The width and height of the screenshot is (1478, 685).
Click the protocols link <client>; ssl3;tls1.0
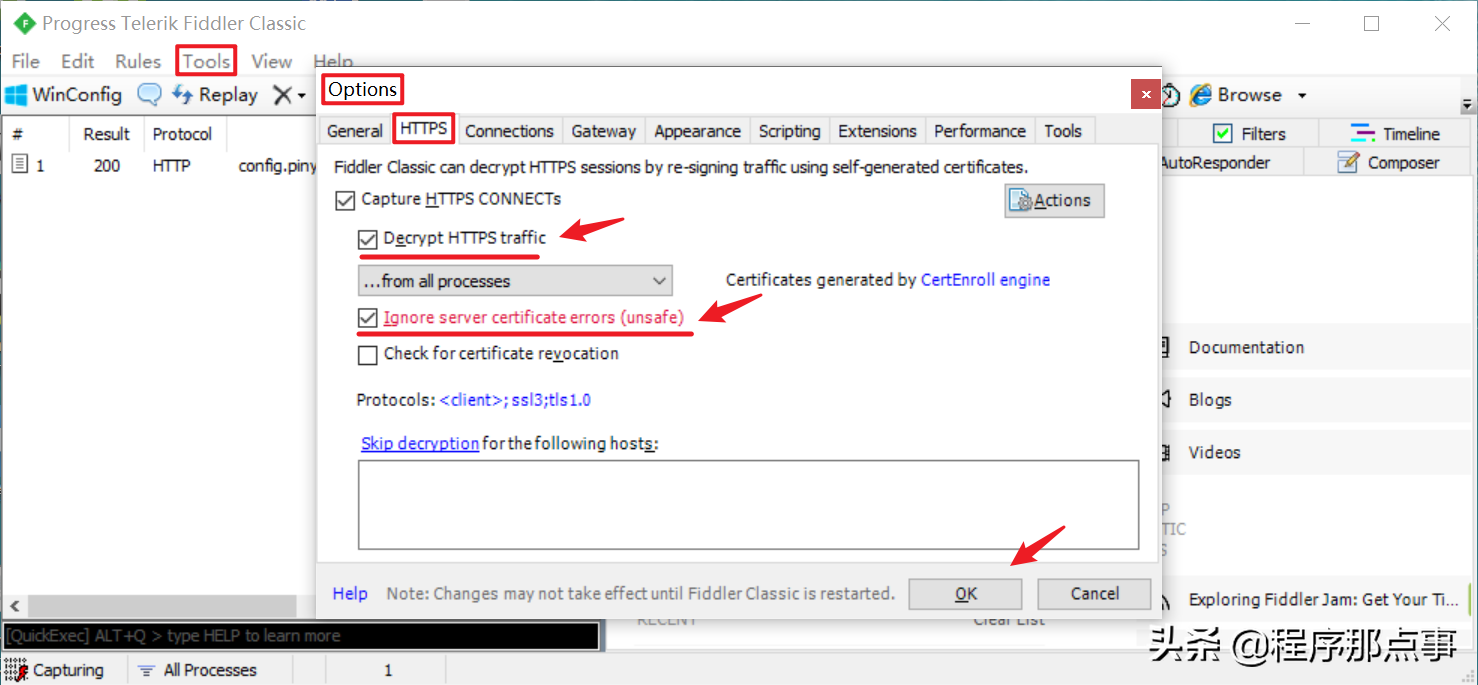click(x=515, y=400)
